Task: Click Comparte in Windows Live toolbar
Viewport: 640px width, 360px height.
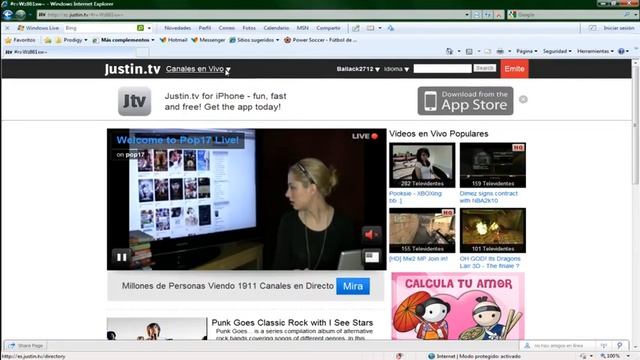Action: (x=328, y=28)
